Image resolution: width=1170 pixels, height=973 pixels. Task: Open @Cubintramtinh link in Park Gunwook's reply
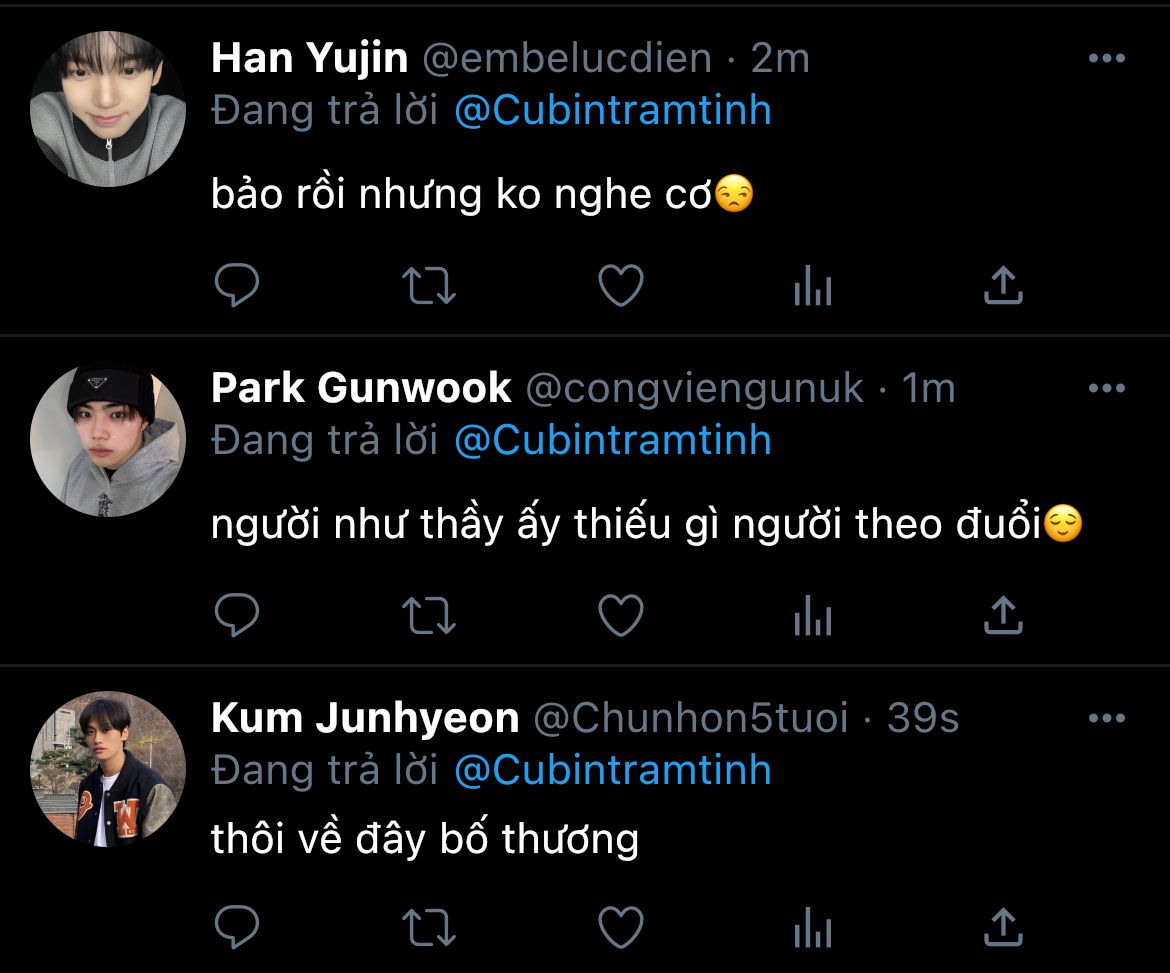click(x=612, y=440)
